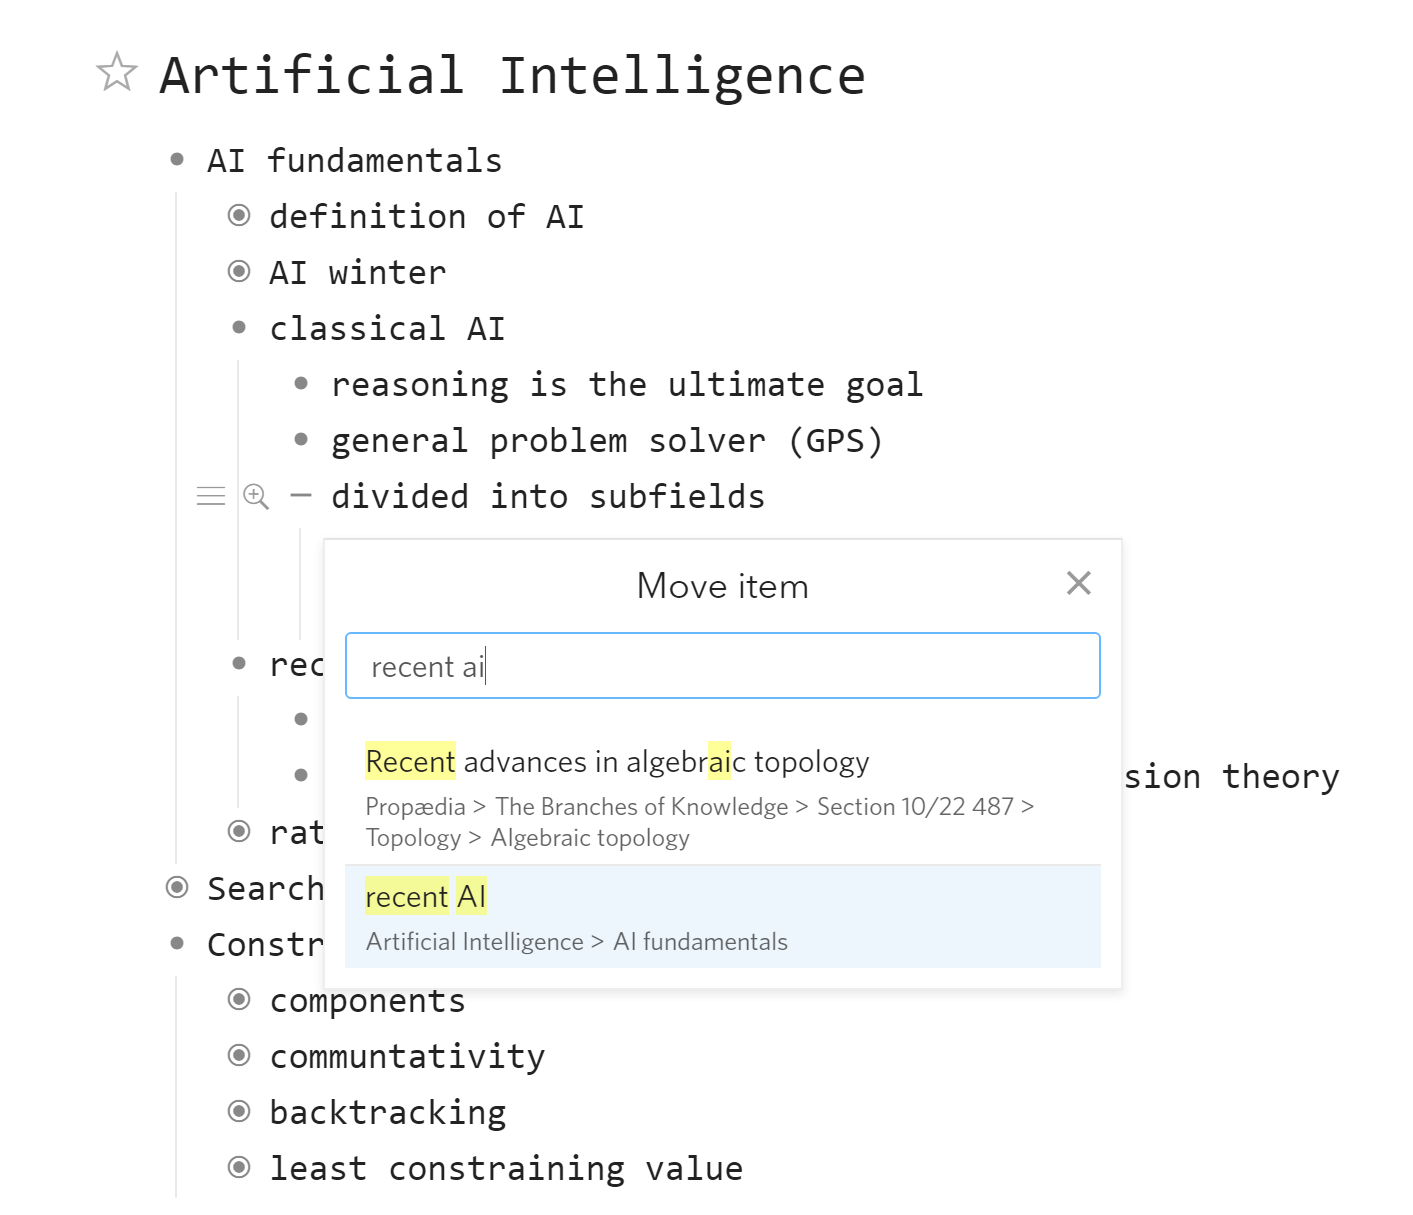Image resolution: width=1413 pixels, height=1215 pixels.
Task: Zoom into divided into subfields item
Action: point(257,496)
